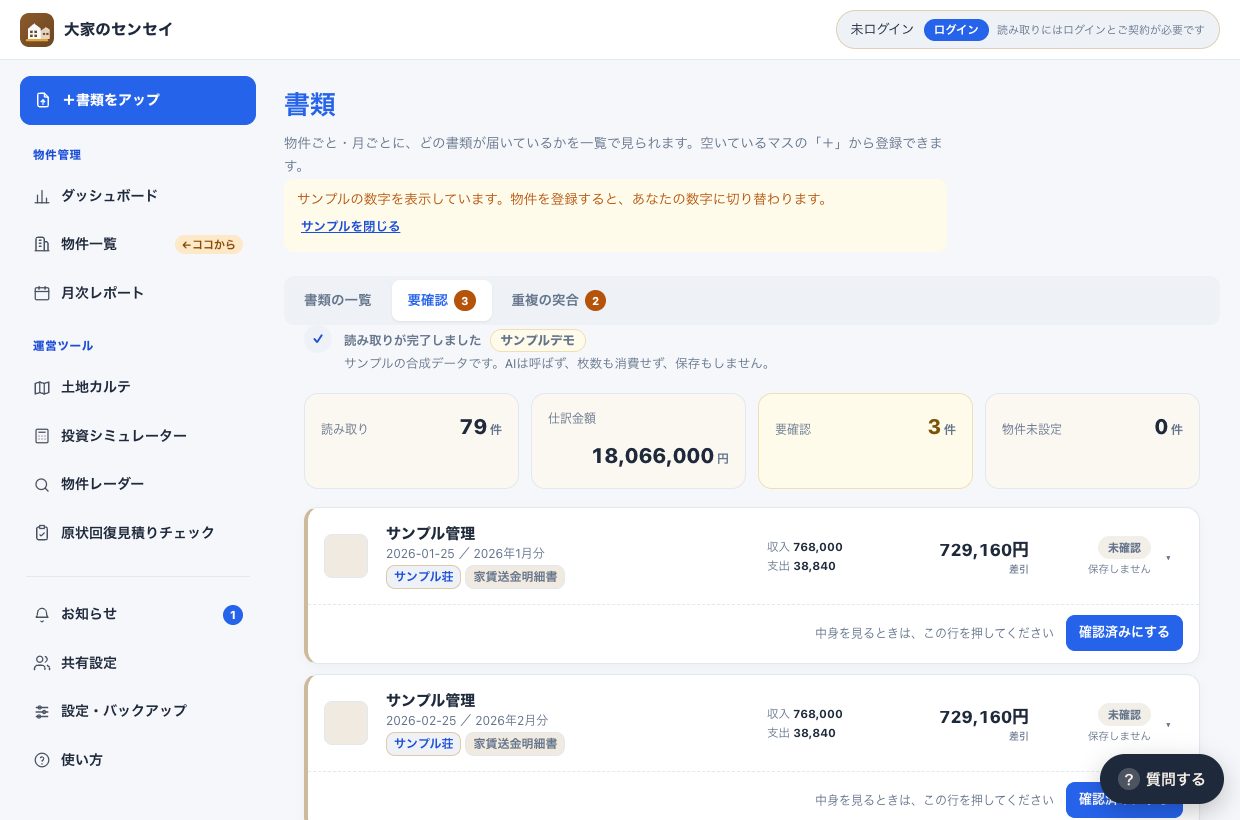1240x820 pixels.
Task: Click the ダッシュボード bar chart icon
Action: [42, 196]
